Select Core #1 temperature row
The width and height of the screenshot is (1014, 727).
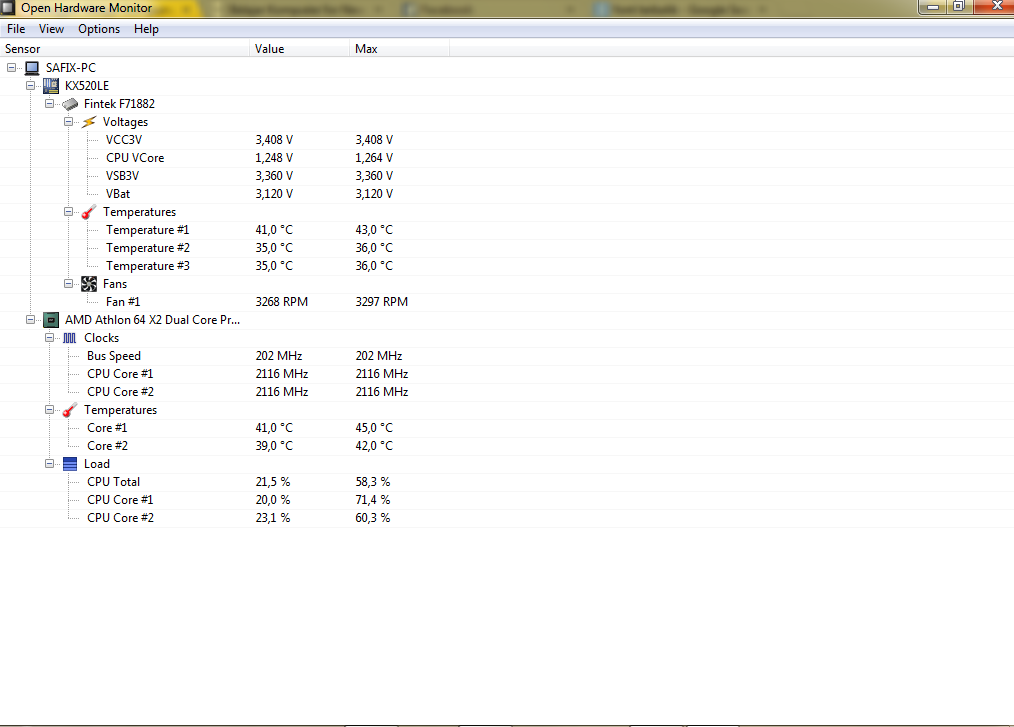[x=507, y=428]
